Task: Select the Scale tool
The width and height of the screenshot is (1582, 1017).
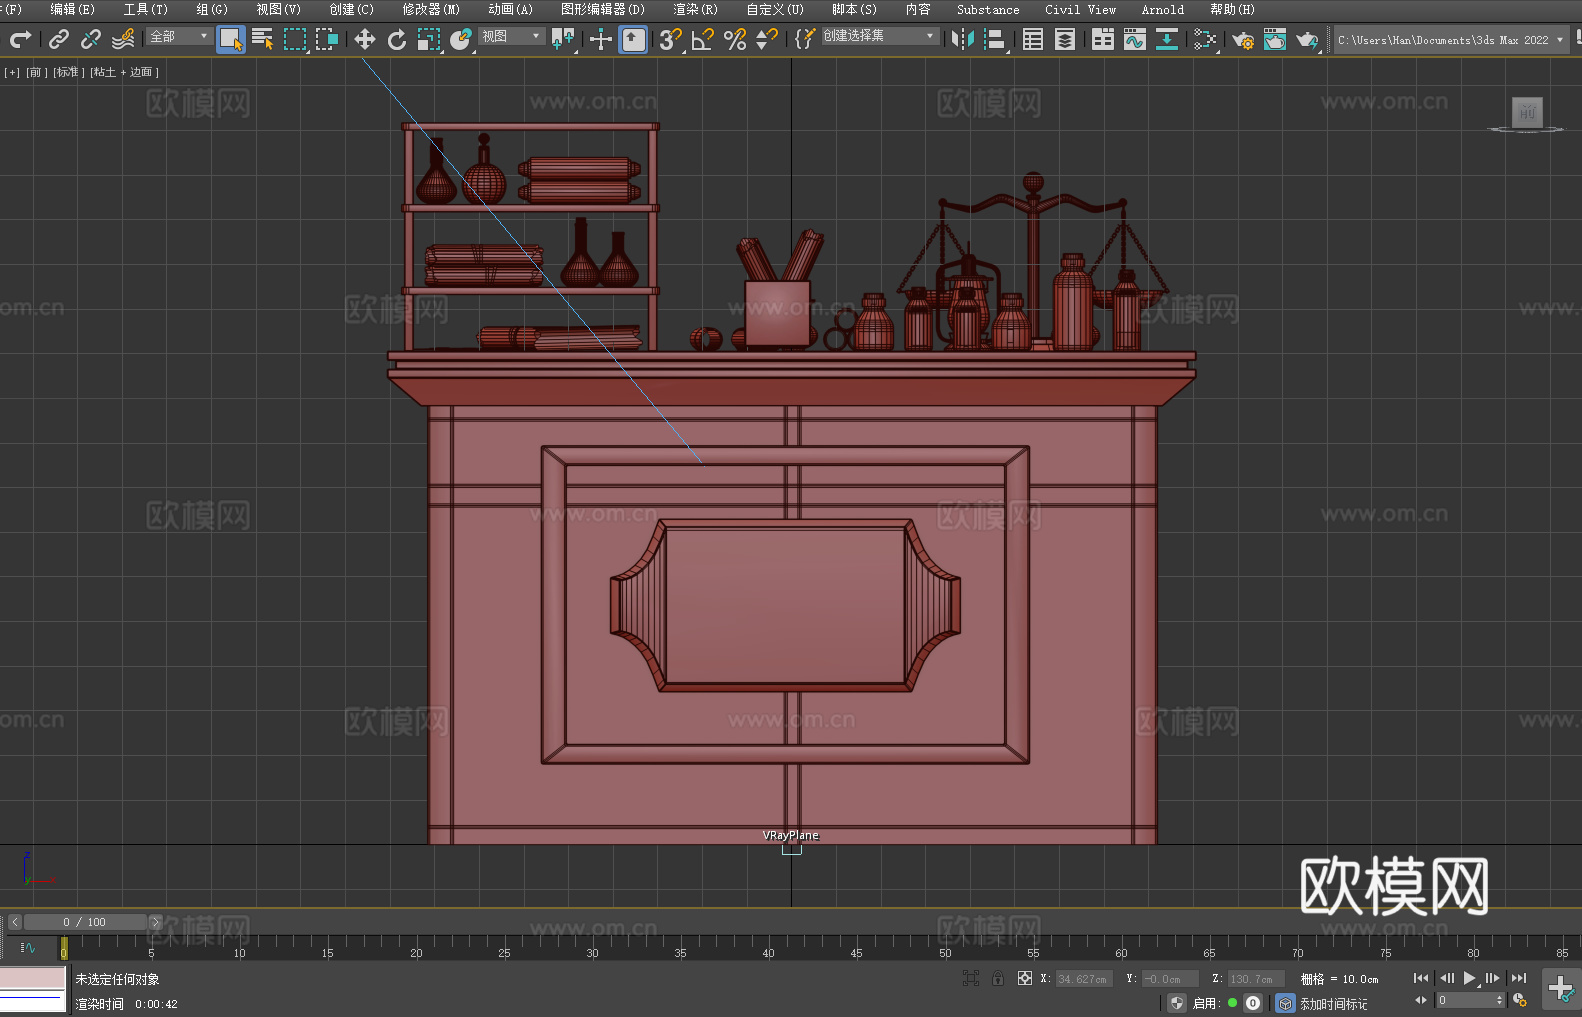Action: pyautogui.click(x=429, y=39)
